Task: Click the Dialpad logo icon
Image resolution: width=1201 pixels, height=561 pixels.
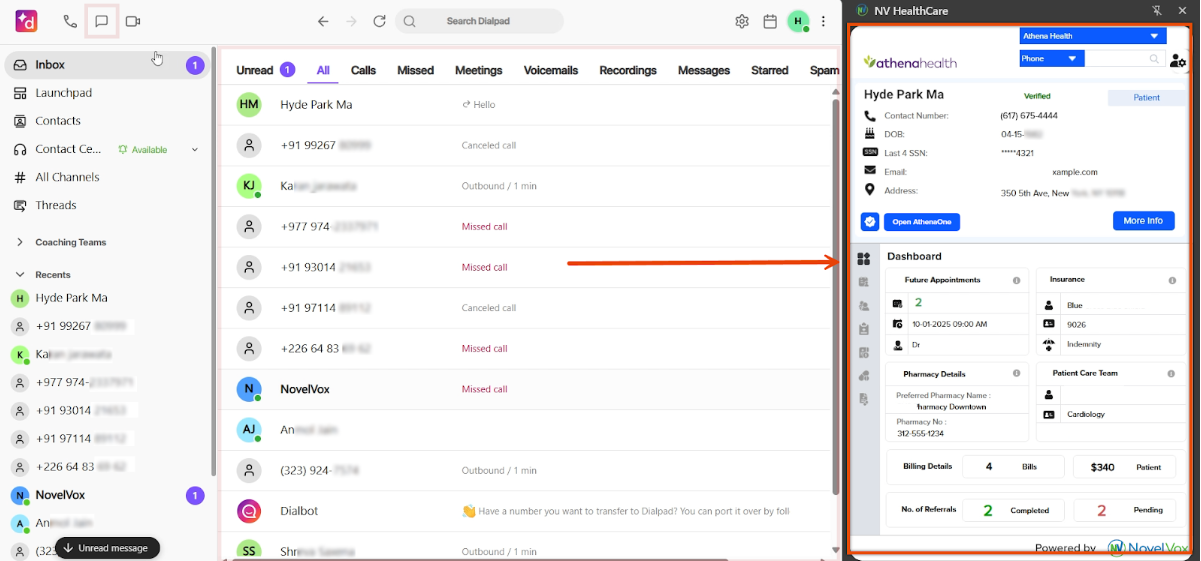Action: point(26,21)
